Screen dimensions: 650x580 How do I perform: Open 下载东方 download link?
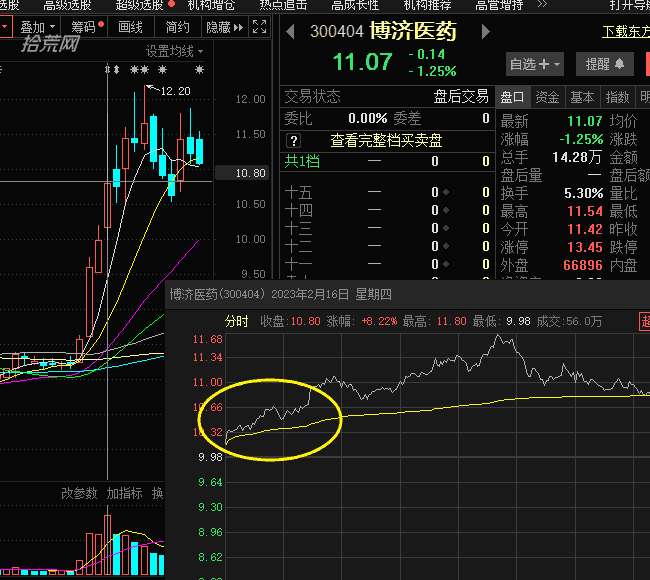pos(626,32)
